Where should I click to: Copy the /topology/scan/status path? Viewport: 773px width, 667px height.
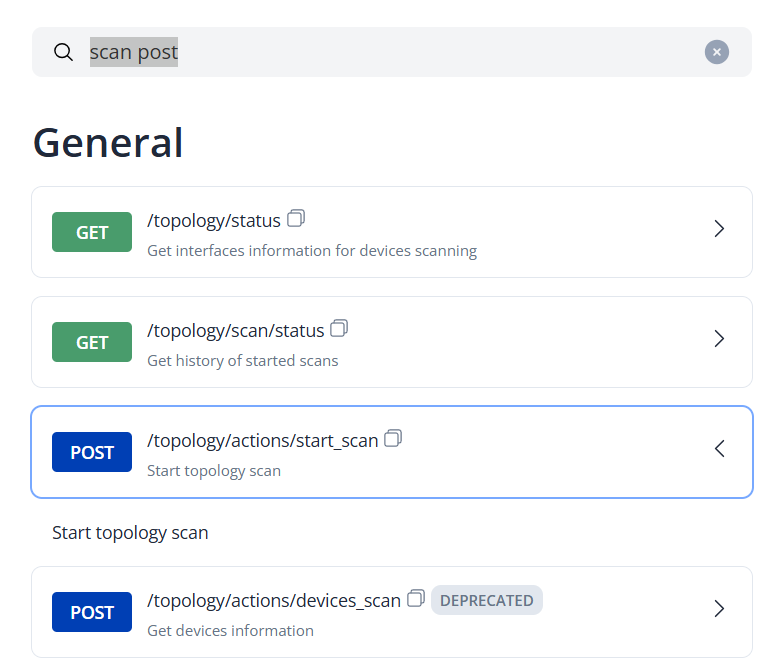coord(339,328)
